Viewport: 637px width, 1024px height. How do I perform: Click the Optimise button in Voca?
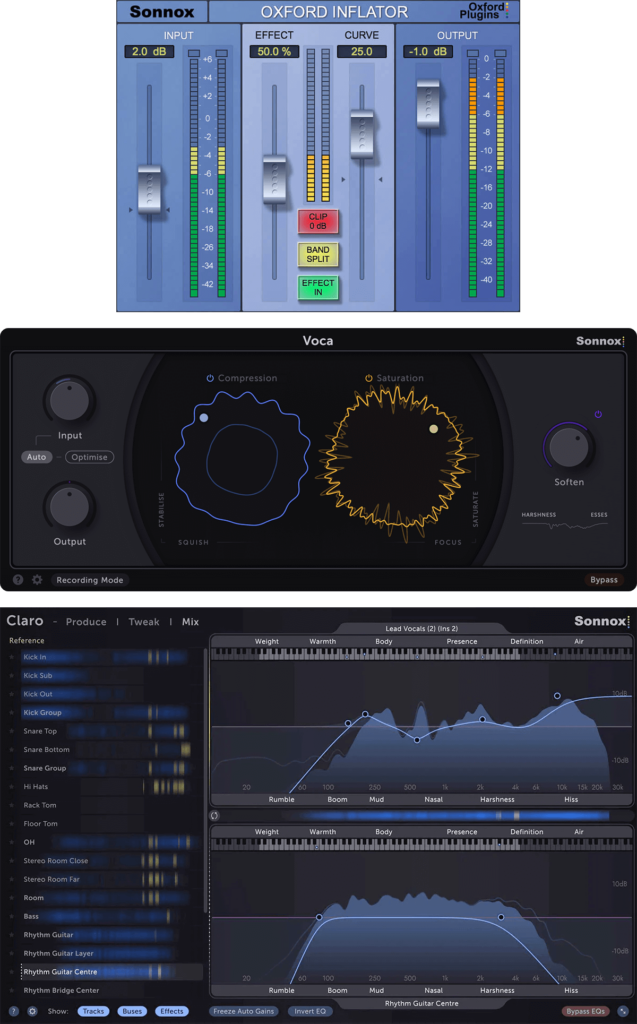click(x=90, y=457)
